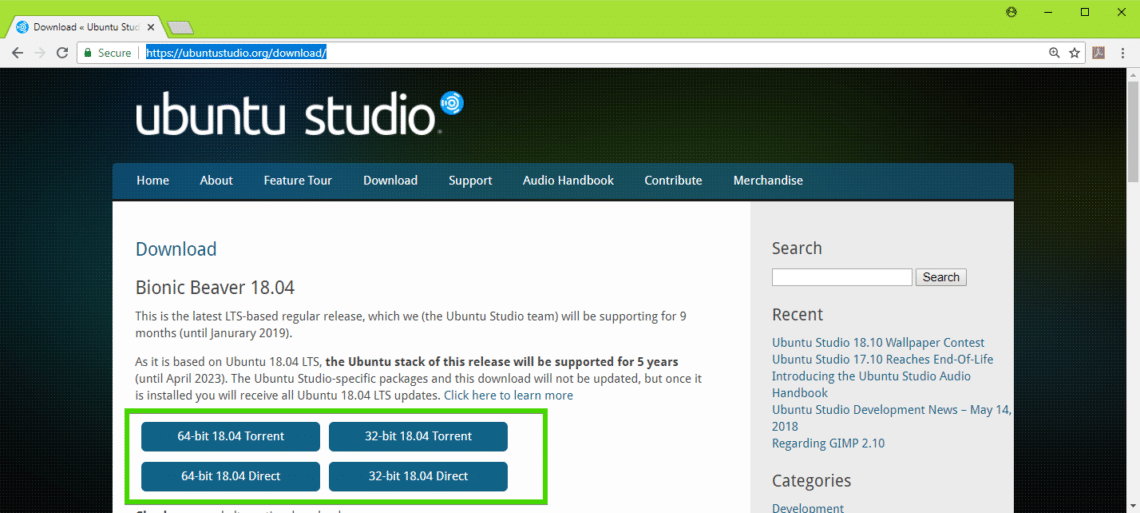Select Contribute in the navigation bar
Image resolution: width=1140 pixels, height=513 pixels.
(x=673, y=181)
